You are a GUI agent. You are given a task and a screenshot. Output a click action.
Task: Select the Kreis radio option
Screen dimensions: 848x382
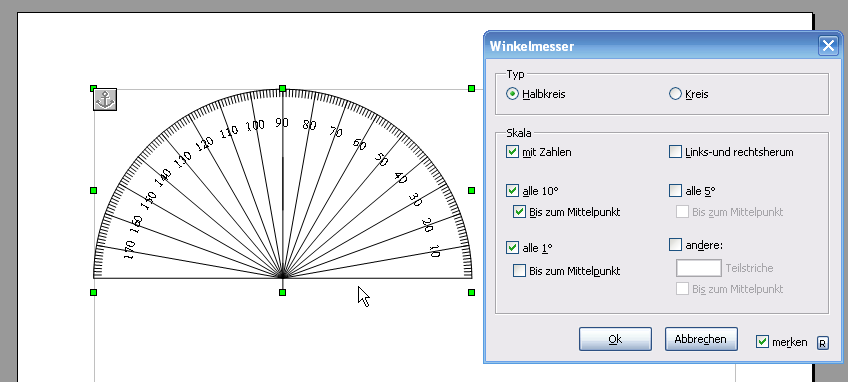[x=675, y=94]
